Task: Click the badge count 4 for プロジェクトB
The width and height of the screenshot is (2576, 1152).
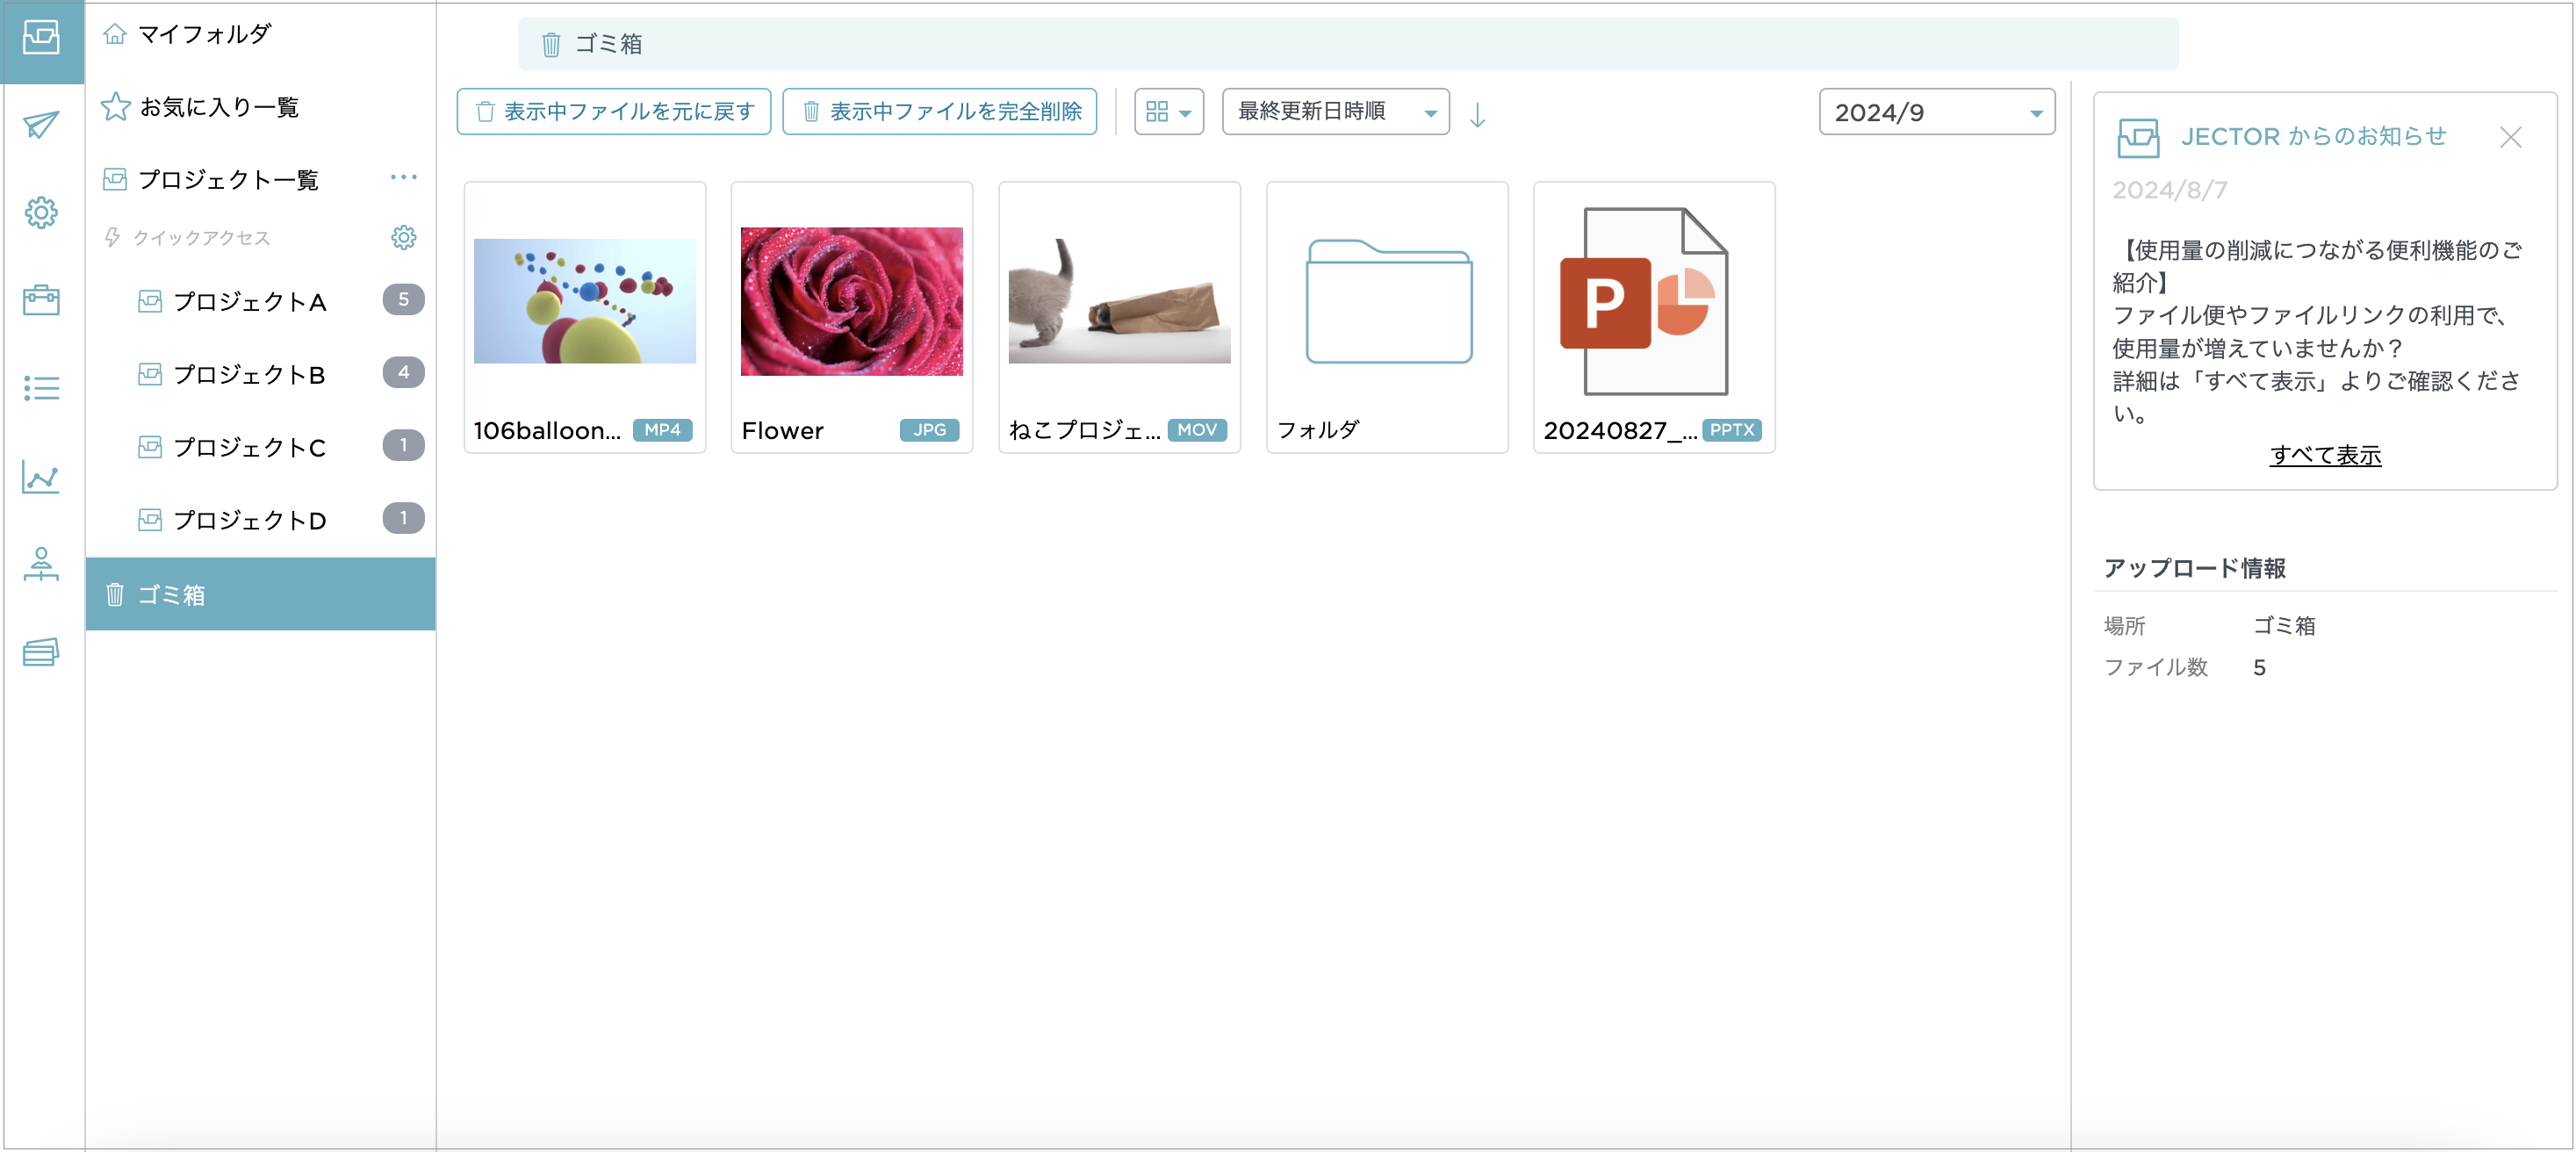Action: (404, 372)
